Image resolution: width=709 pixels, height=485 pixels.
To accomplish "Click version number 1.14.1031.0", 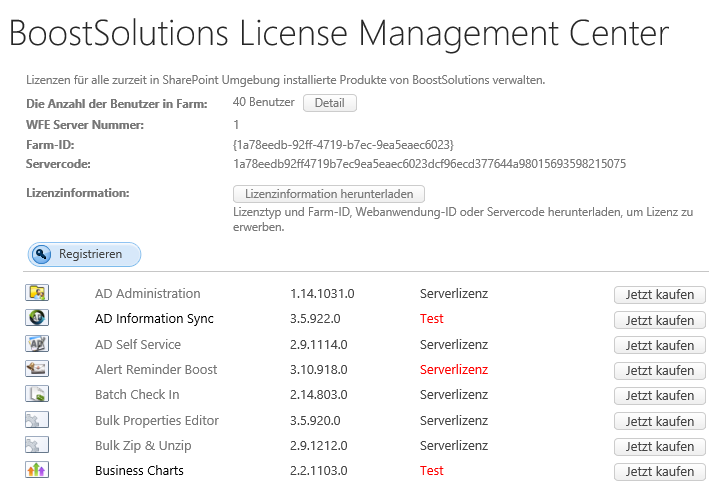I will [x=322, y=294].
